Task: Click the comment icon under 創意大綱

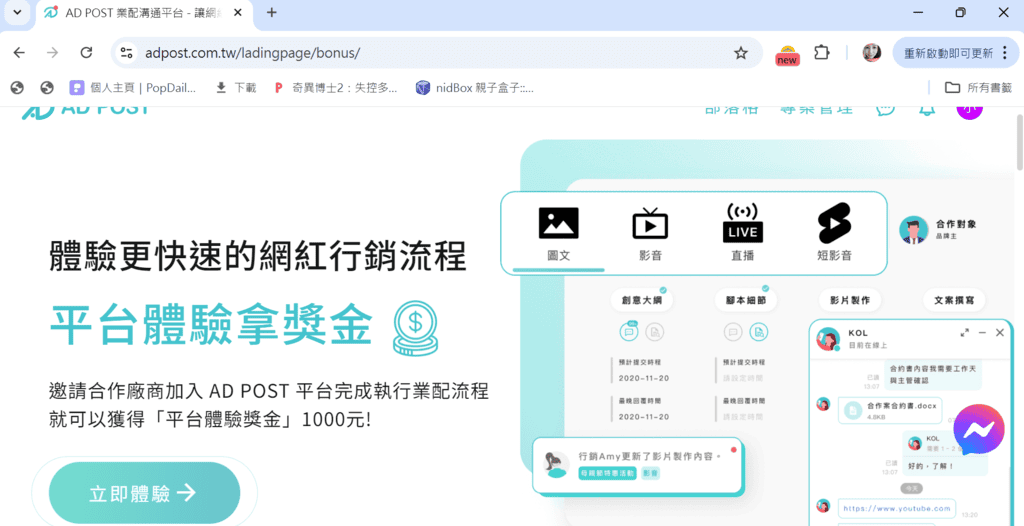Action: point(629,332)
